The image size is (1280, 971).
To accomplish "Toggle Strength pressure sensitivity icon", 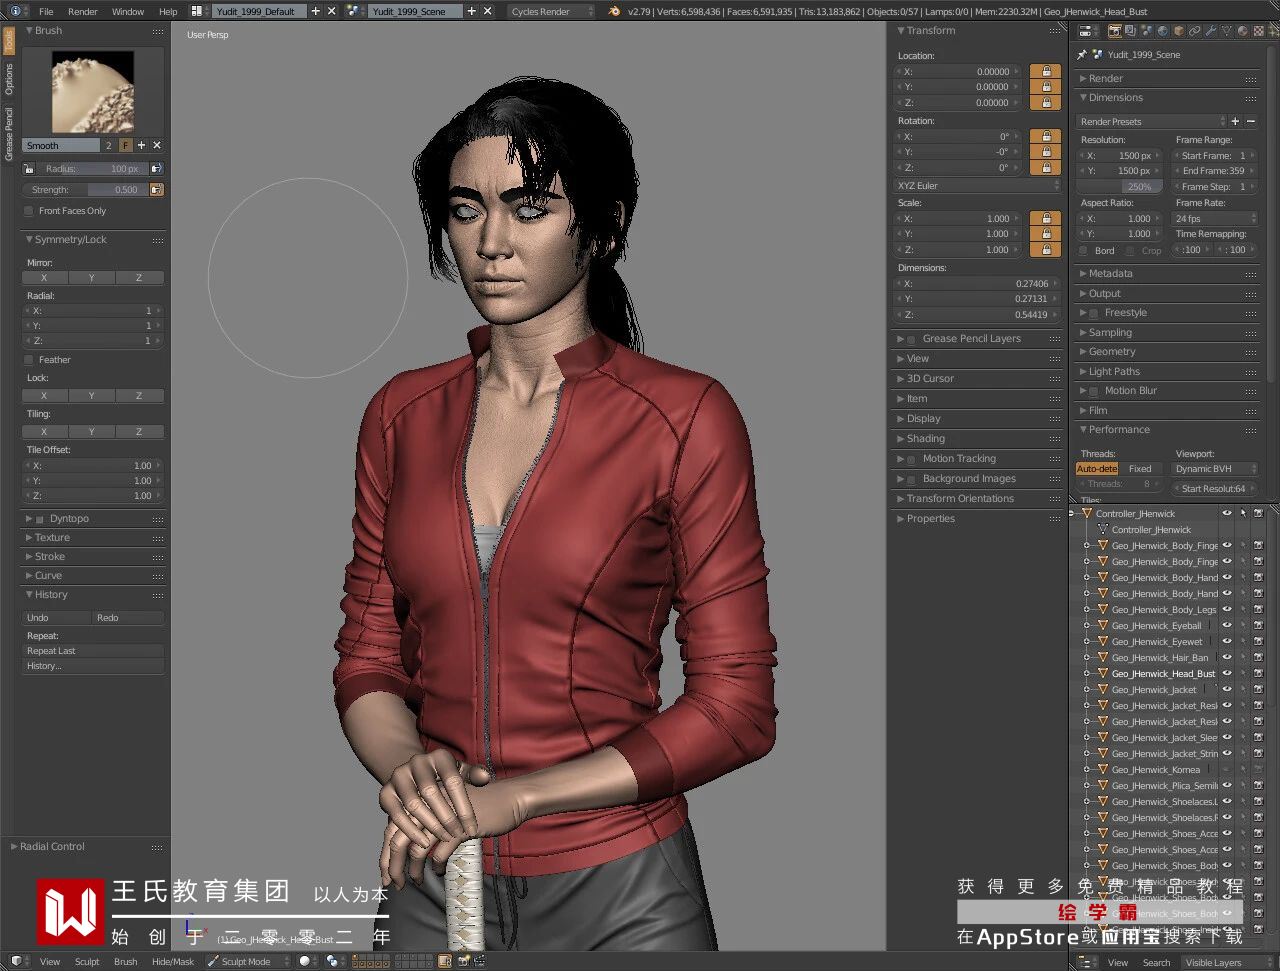I will pyautogui.click(x=156, y=189).
